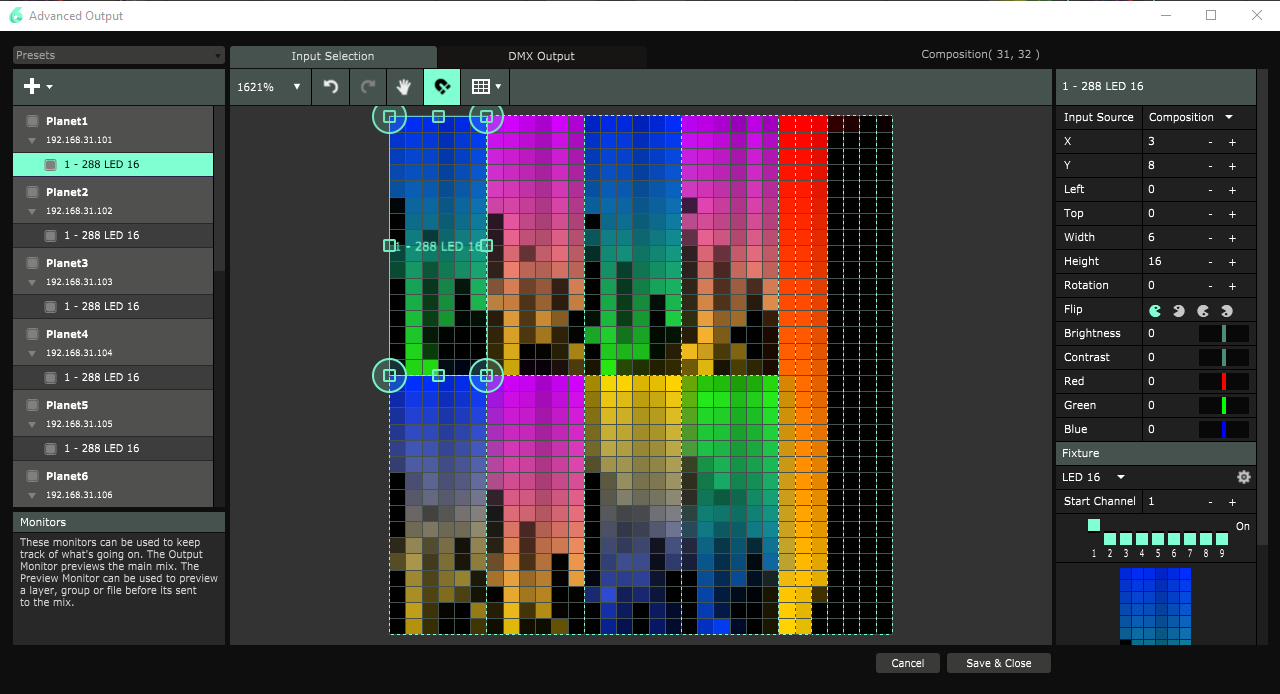The width and height of the screenshot is (1280, 694).
Task: Click the Cancel button
Action: coord(907,663)
